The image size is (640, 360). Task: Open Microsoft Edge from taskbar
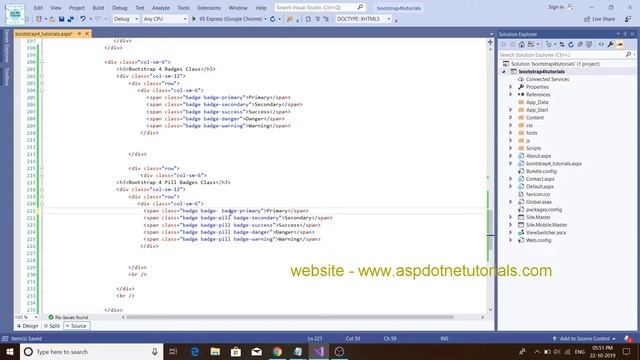[195, 351]
